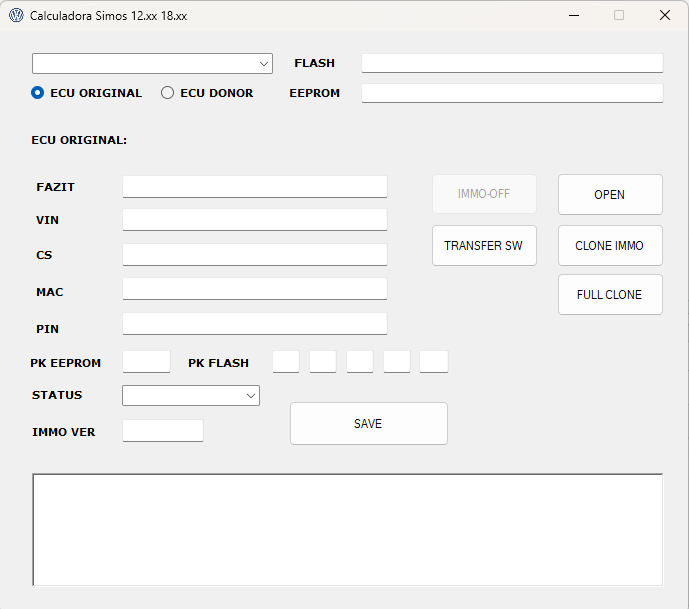This screenshot has height=609, width=689.
Task: Expand the top-left ECU type dropdown
Action: click(152, 64)
